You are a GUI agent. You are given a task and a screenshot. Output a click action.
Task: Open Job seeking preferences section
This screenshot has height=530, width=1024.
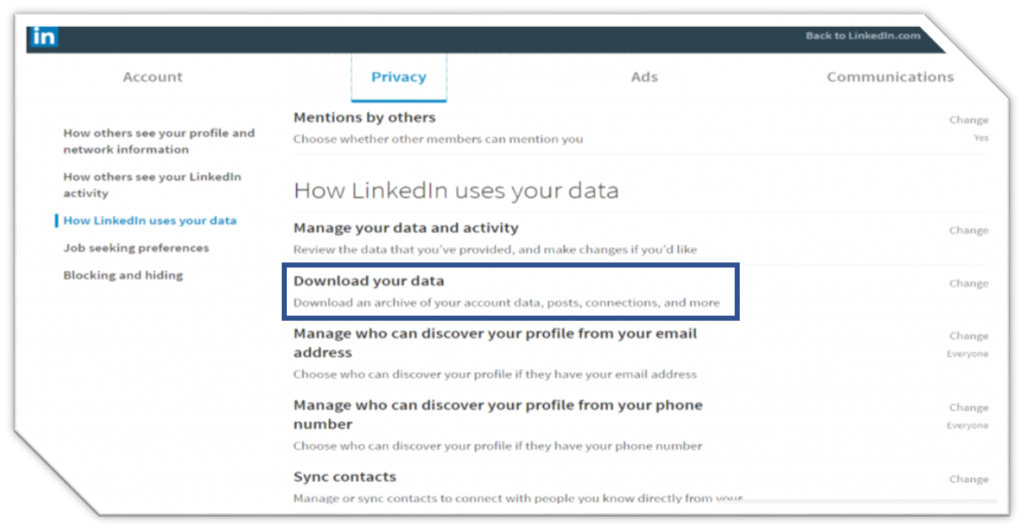pyautogui.click(x=136, y=248)
